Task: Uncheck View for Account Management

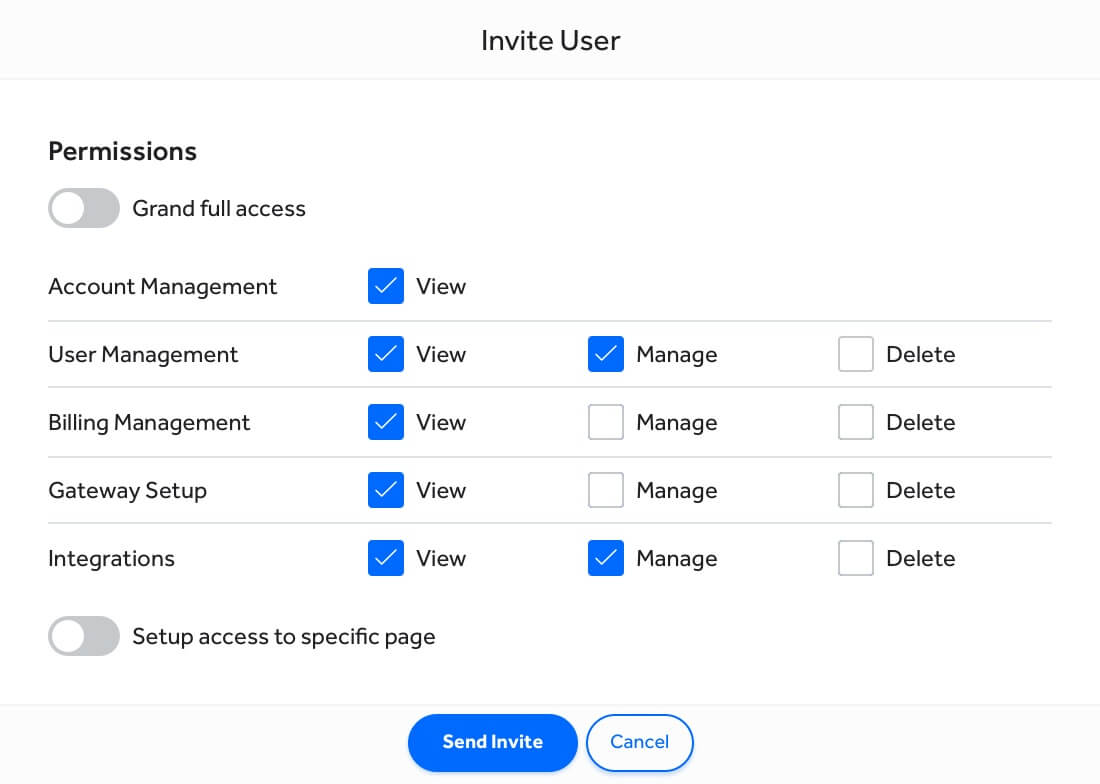Action: coord(385,286)
